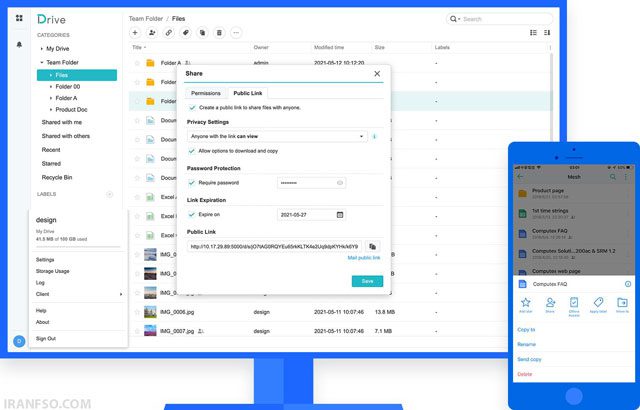The image size is (640, 410).
Task: Expand the Folder A tree node
Action: [51, 98]
